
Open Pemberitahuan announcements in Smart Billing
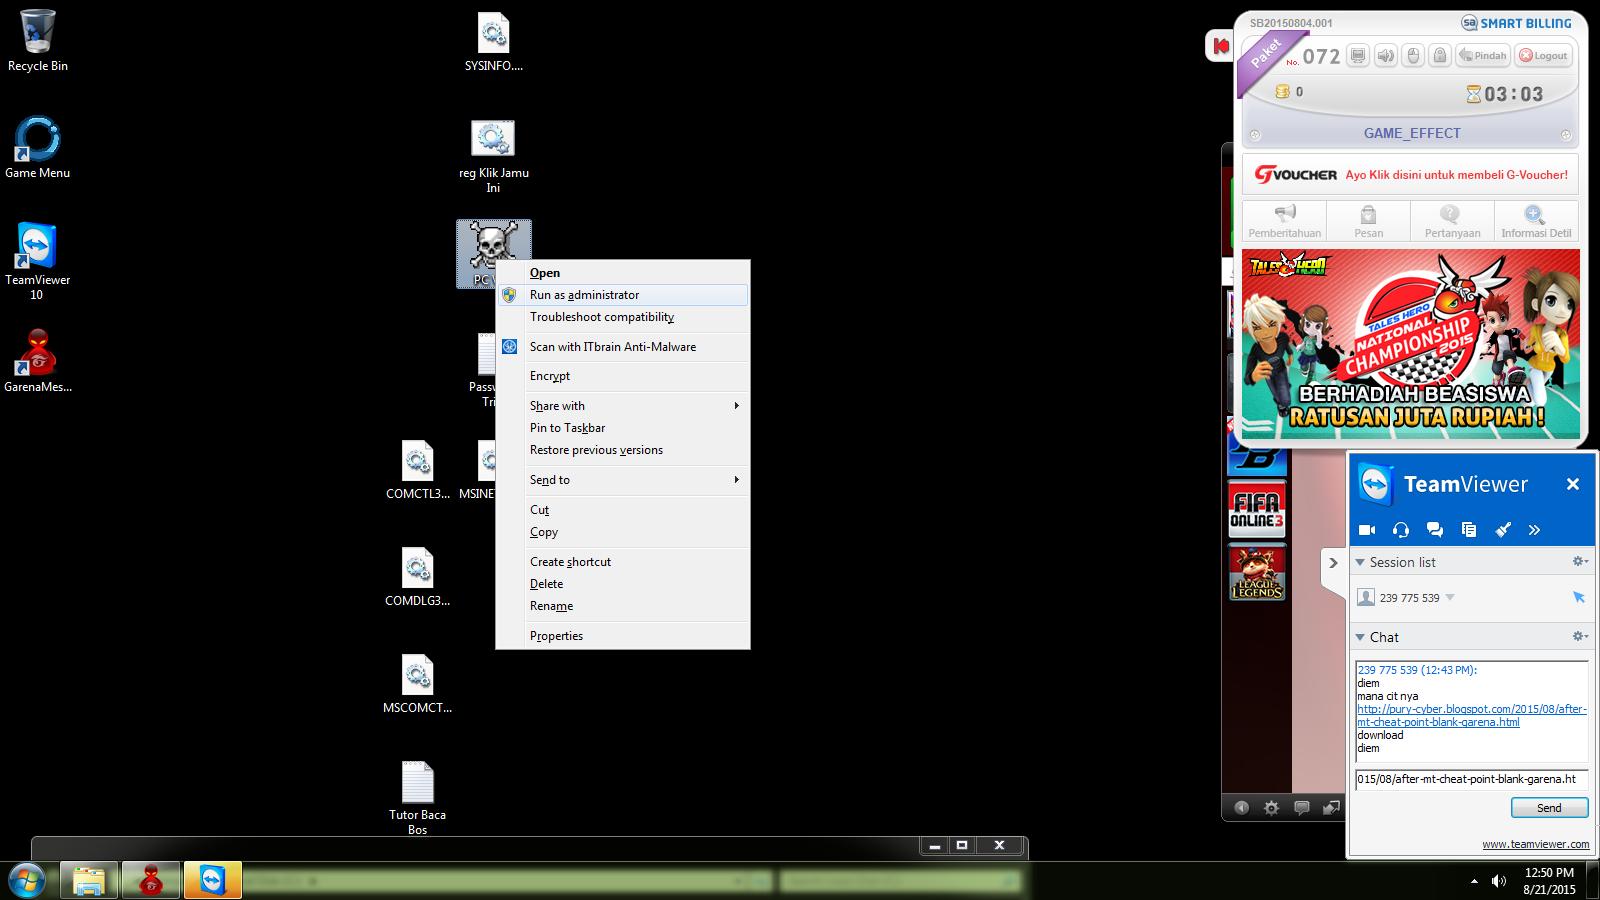click(1285, 221)
